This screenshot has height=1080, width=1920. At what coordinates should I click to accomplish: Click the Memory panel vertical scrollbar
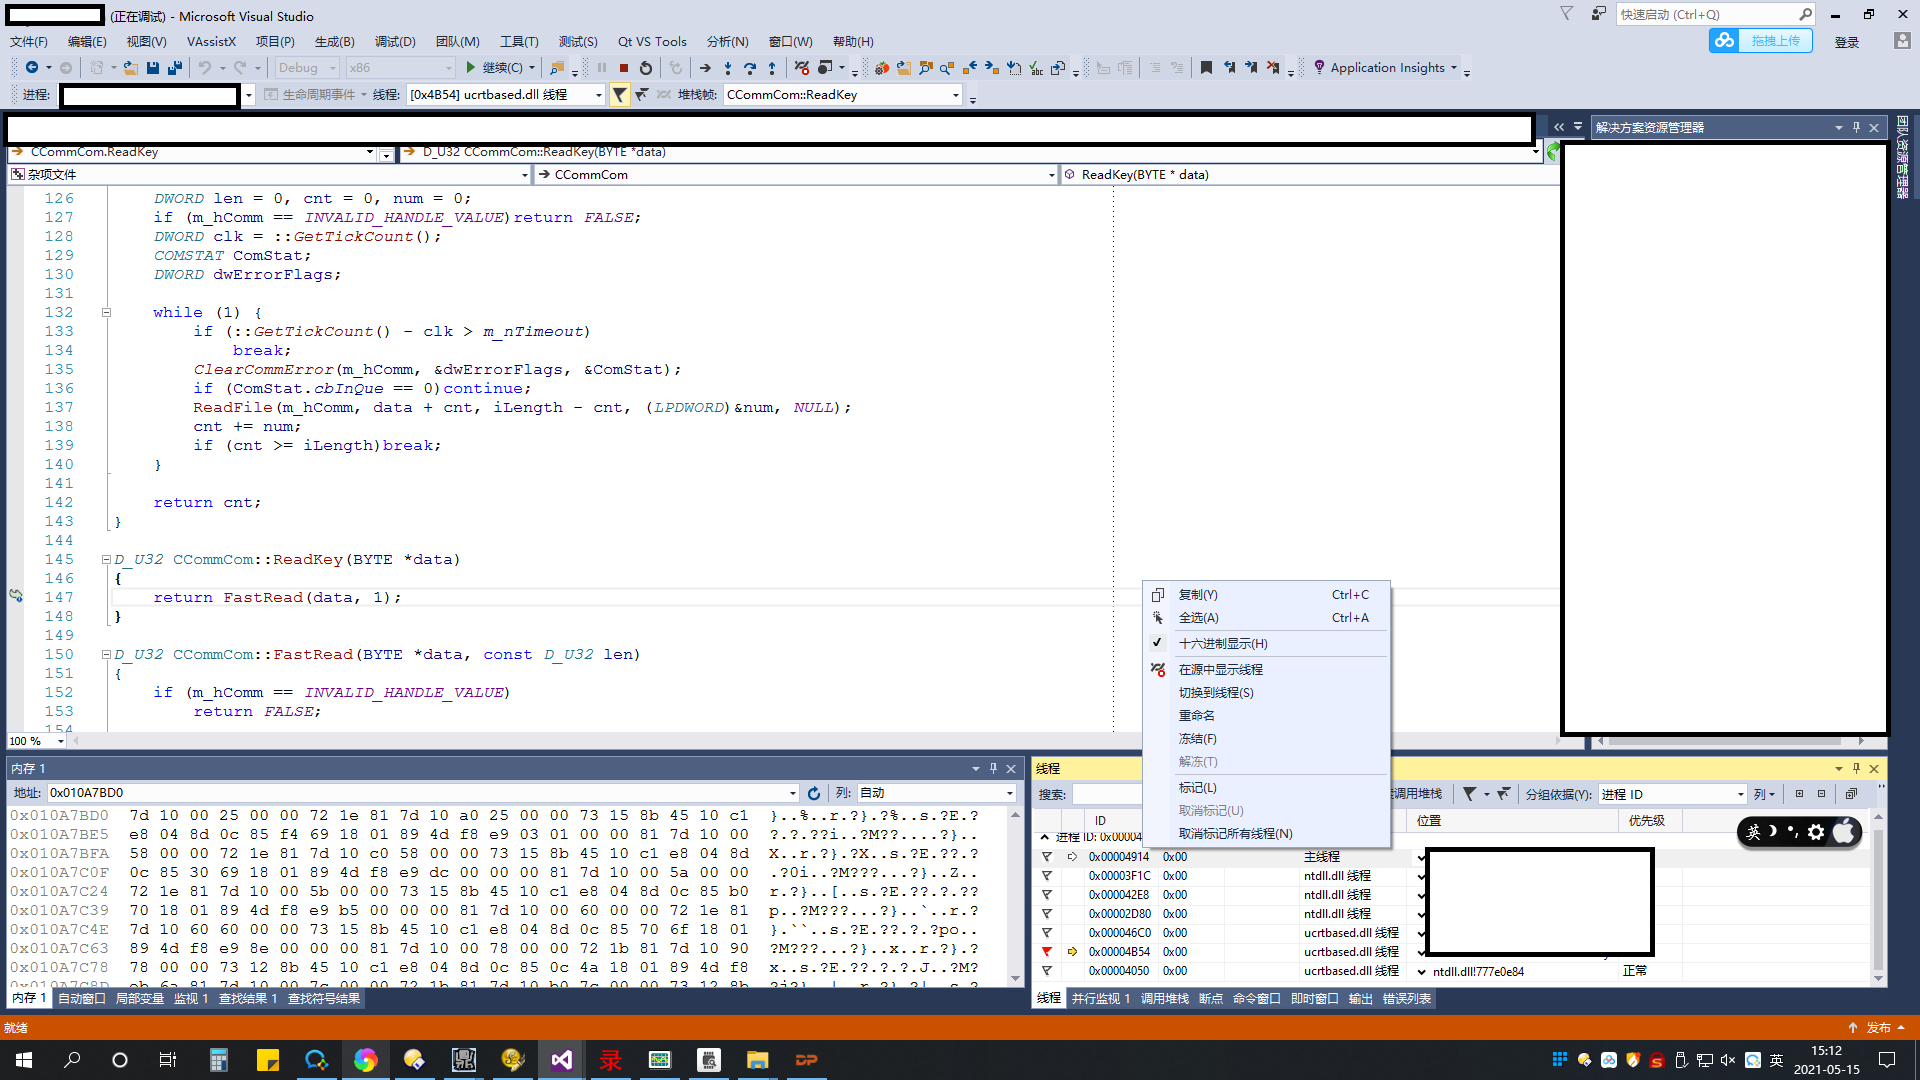pyautogui.click(x=1015, y=895)
